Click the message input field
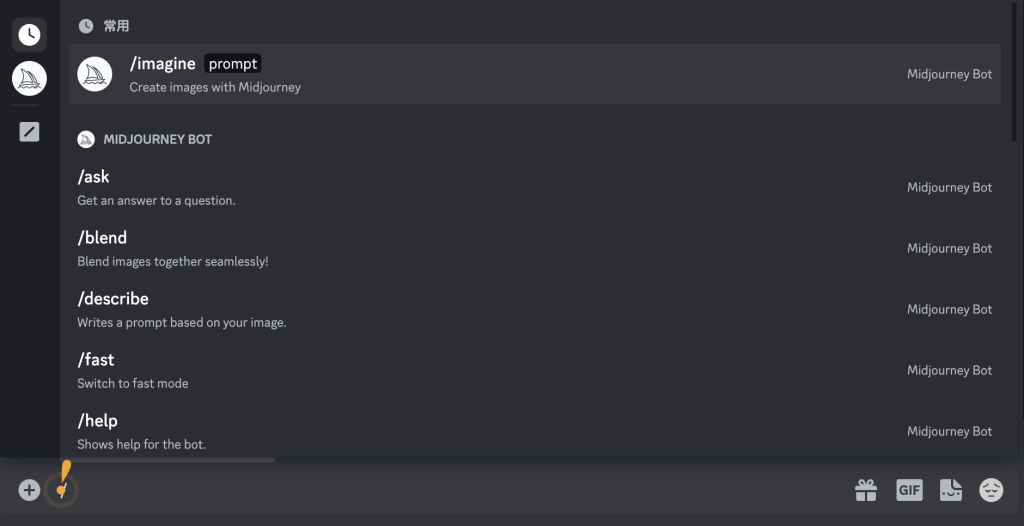 point(457,490)
